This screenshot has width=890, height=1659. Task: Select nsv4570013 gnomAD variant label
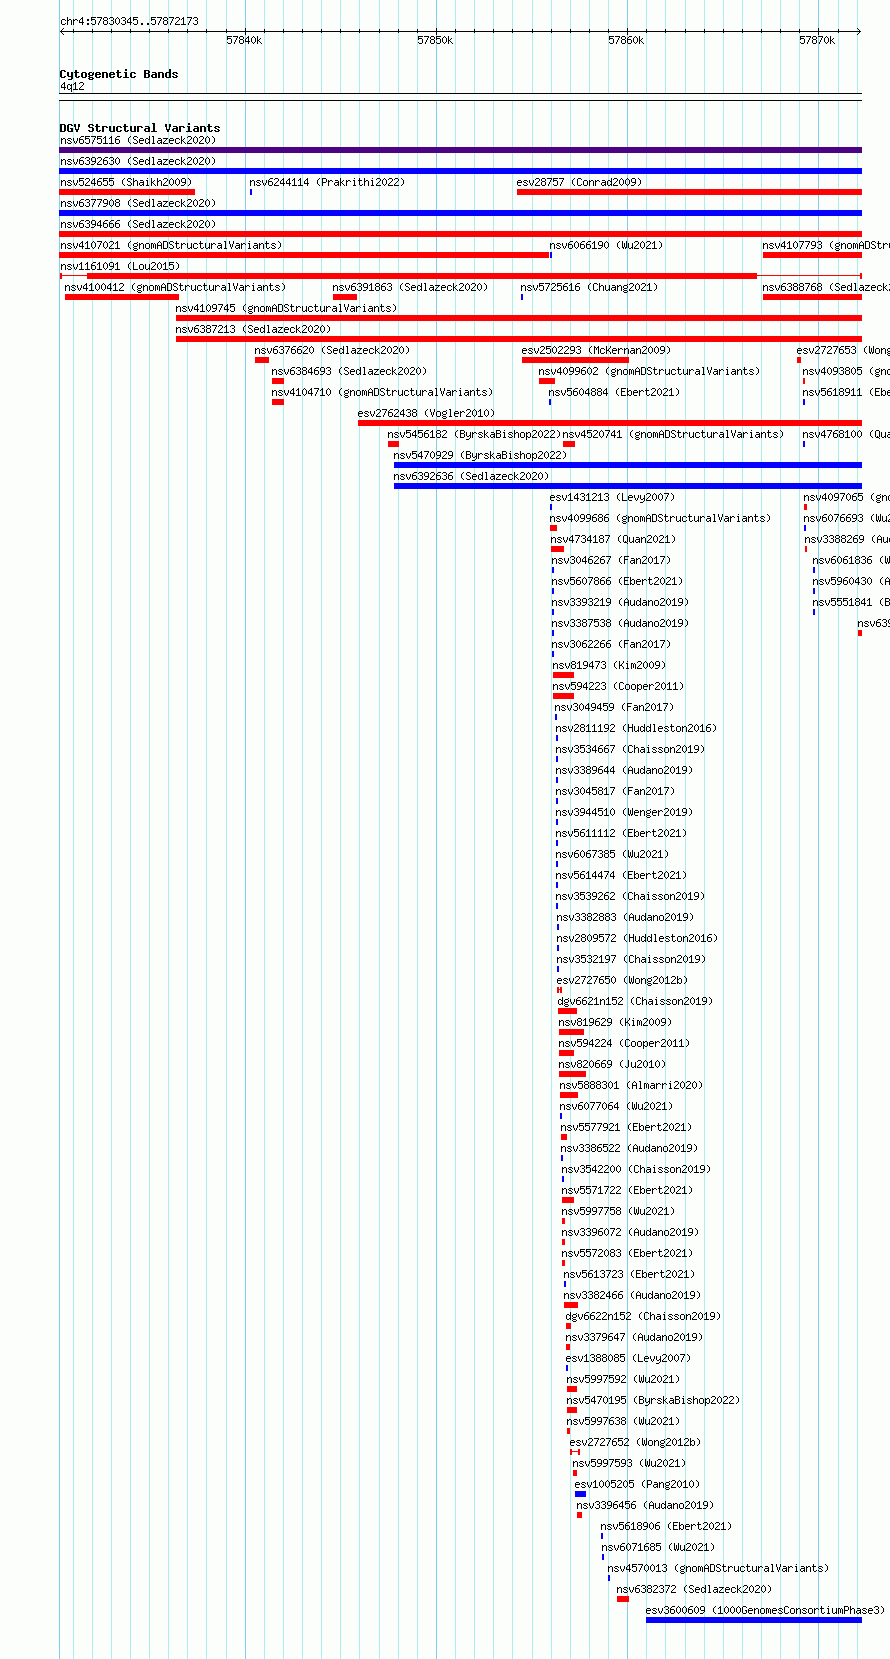(x=718, y=1568)
